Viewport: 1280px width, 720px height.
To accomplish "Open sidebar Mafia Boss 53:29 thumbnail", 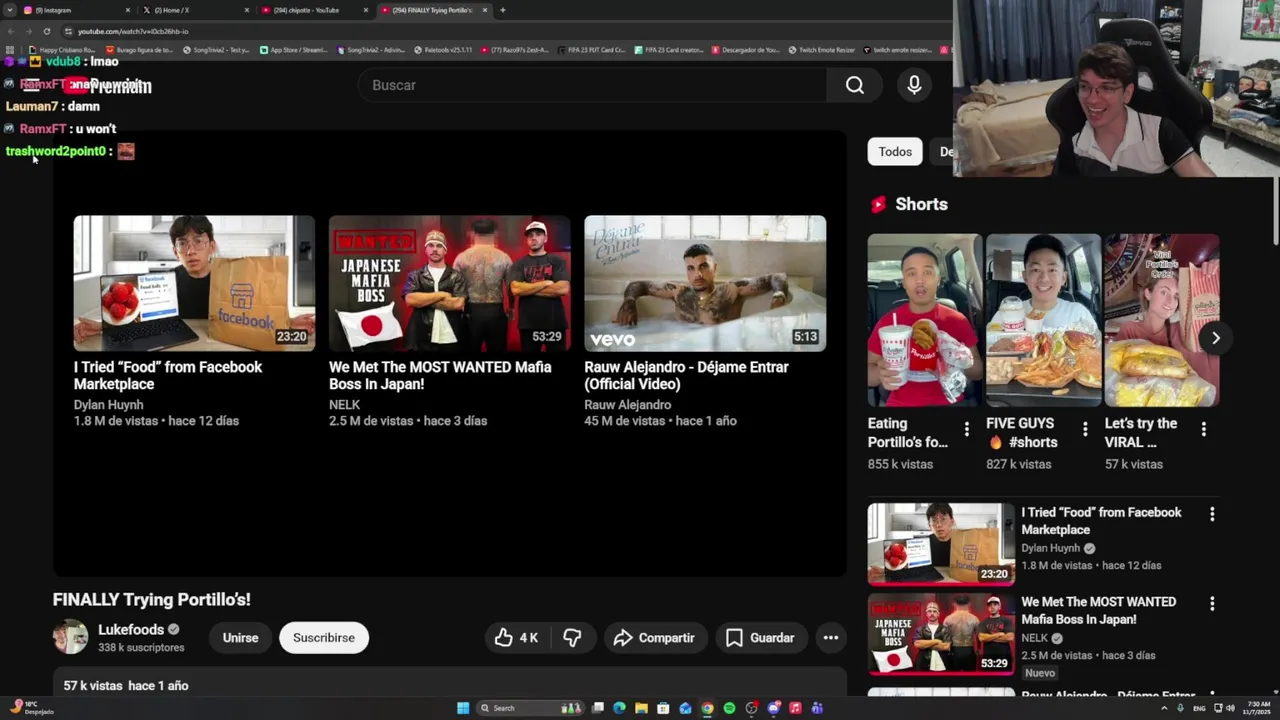I will pos(941,633).
